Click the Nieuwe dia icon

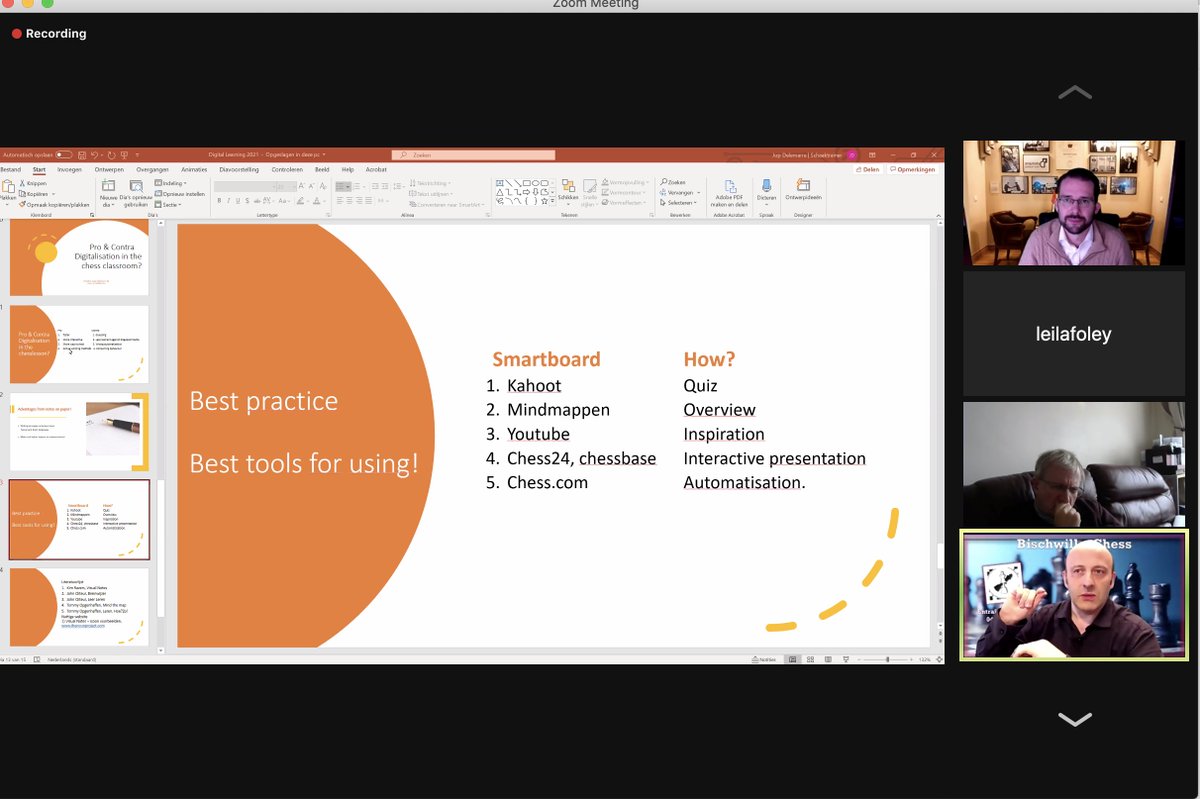(x=108, y=185)
